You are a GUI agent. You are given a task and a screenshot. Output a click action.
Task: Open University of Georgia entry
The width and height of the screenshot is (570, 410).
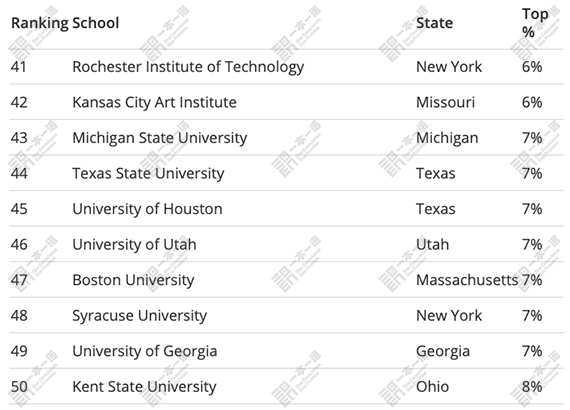(x=145, y=351)
